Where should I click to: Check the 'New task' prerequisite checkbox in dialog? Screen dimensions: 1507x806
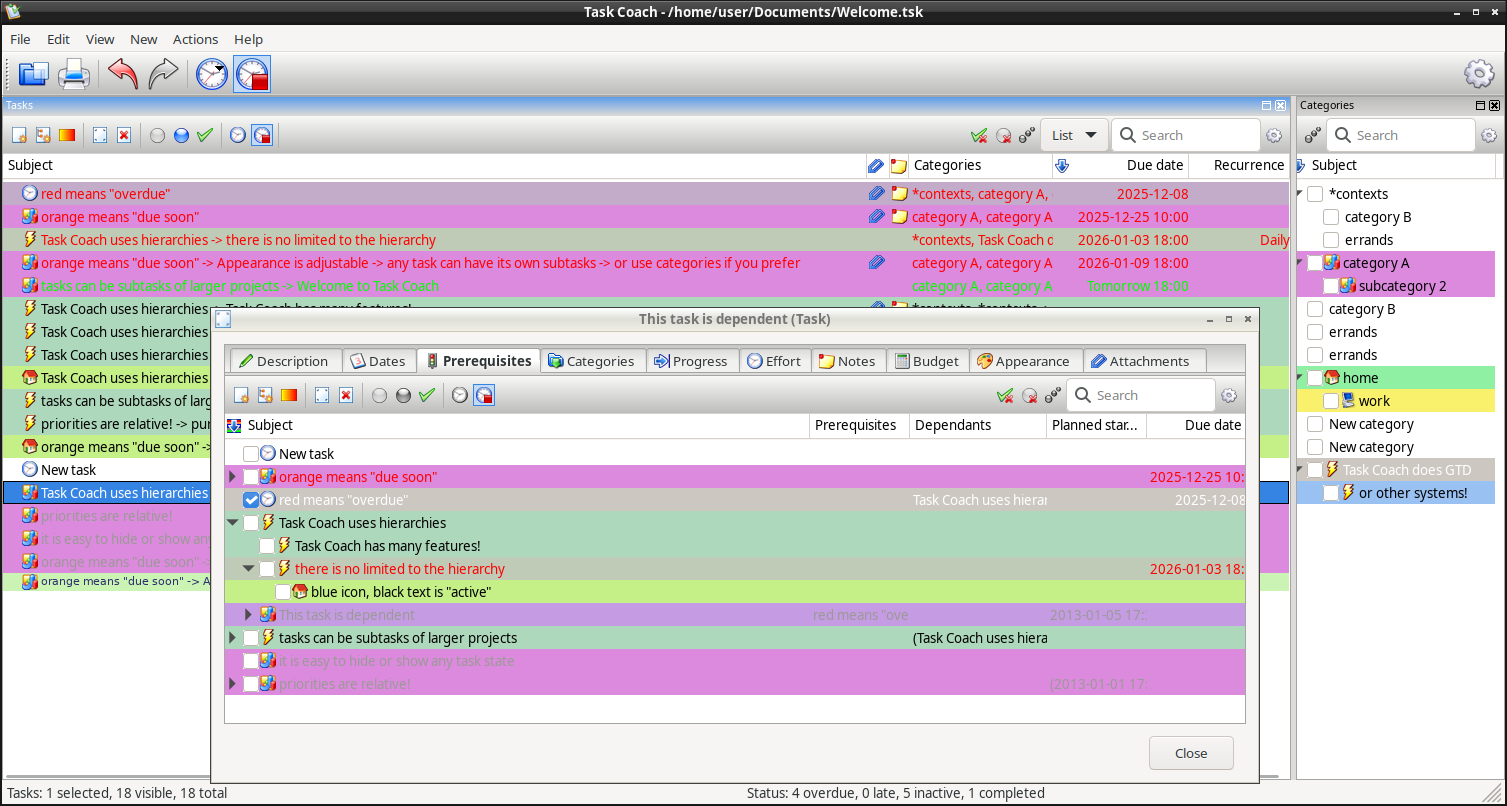[251, 454]
